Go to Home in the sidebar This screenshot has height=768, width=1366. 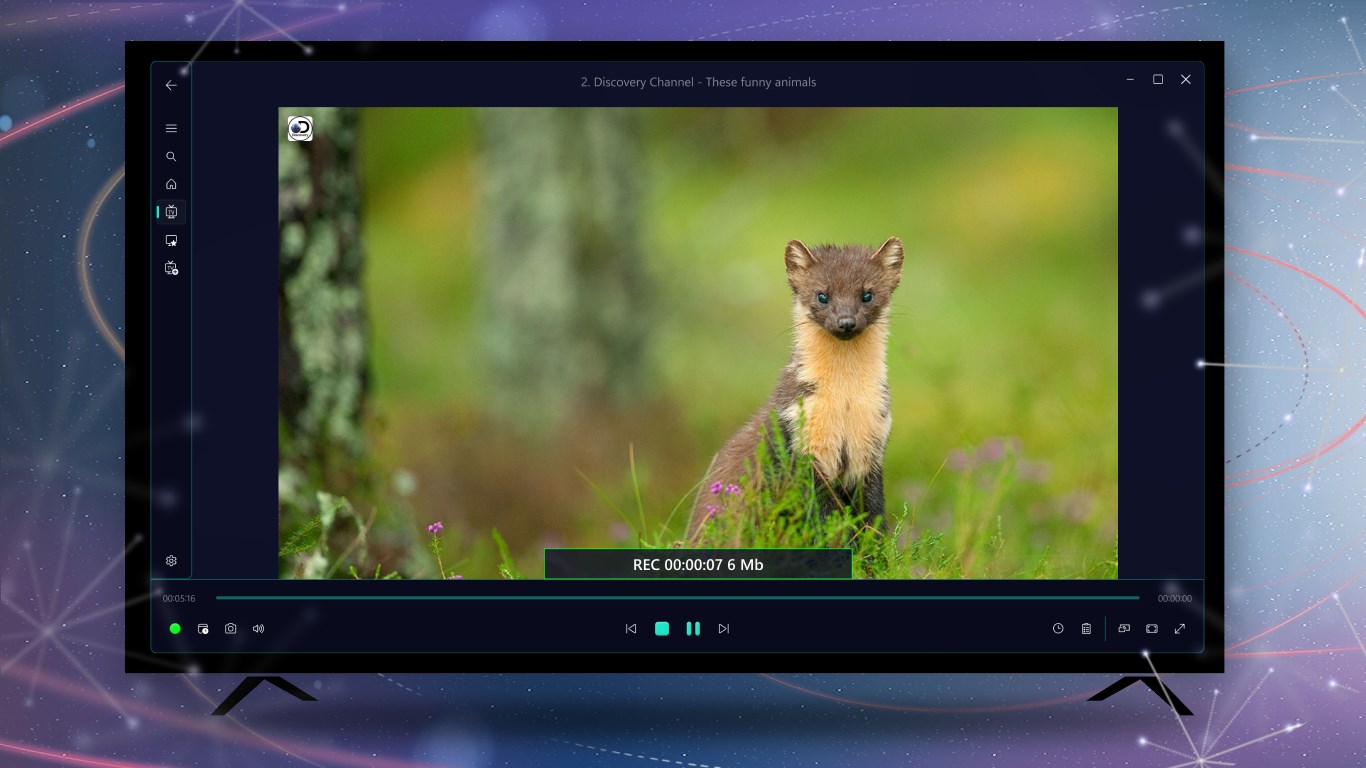pyautogui.click(x=171, y=184)
